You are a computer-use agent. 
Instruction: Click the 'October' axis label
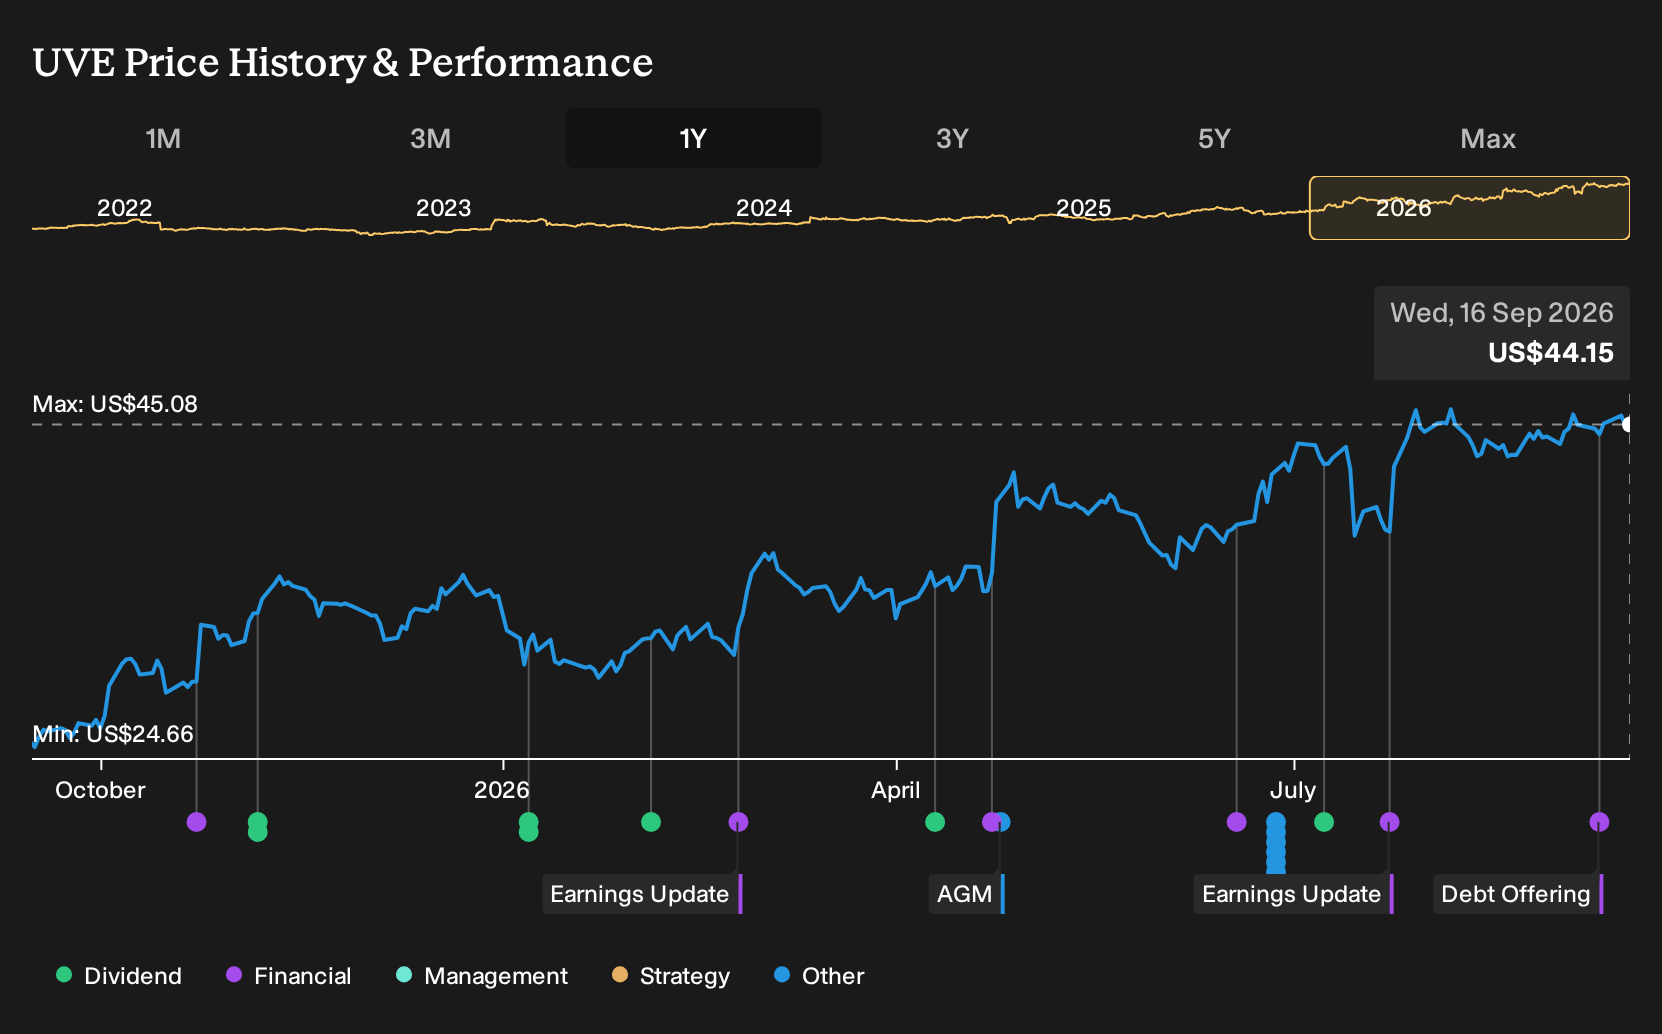pos(100,790)
